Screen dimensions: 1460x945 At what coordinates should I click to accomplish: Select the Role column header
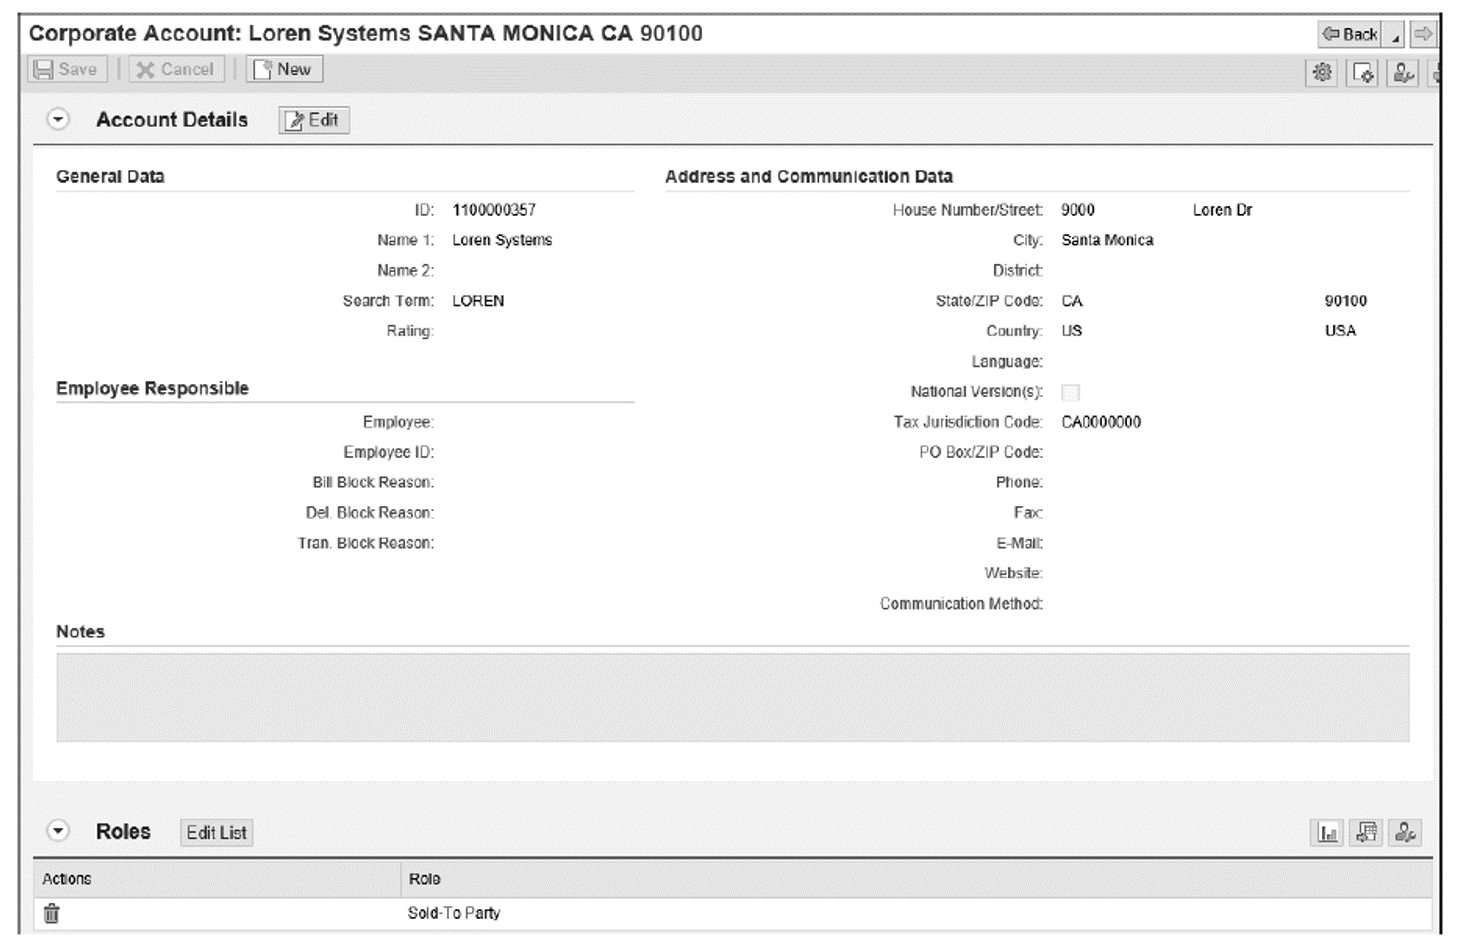click(425, 878)
